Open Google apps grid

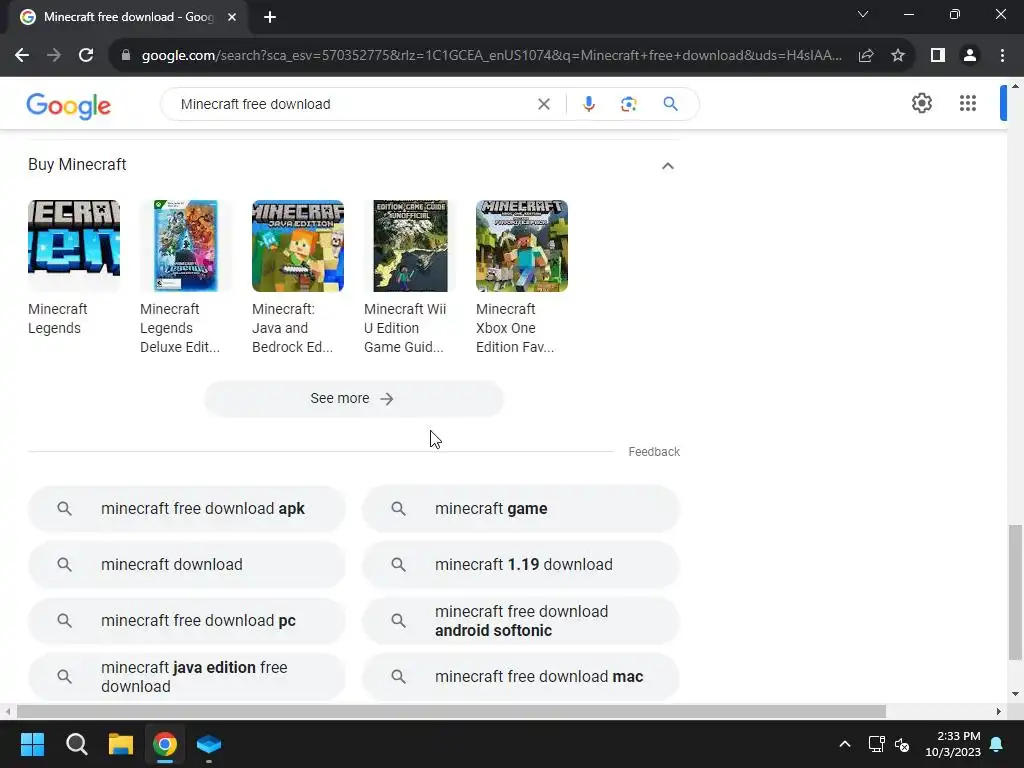[968, 103]
